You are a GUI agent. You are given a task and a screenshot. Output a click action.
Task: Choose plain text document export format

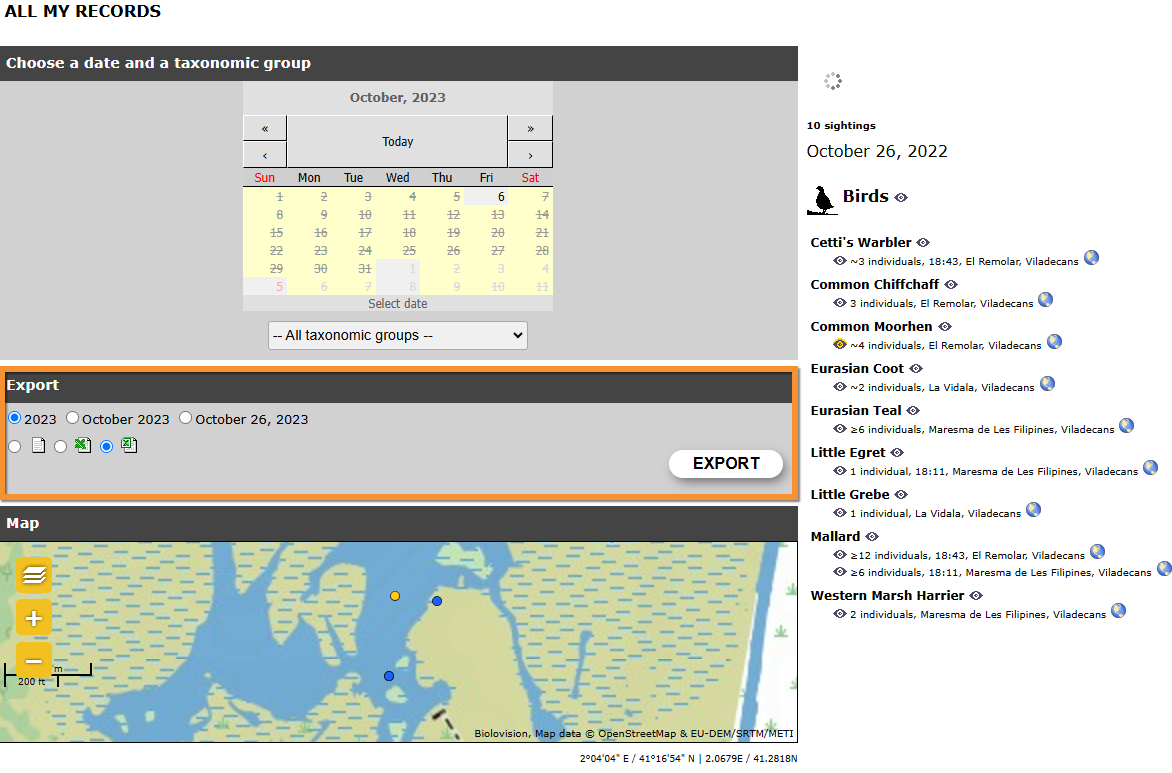pos(14,447)
